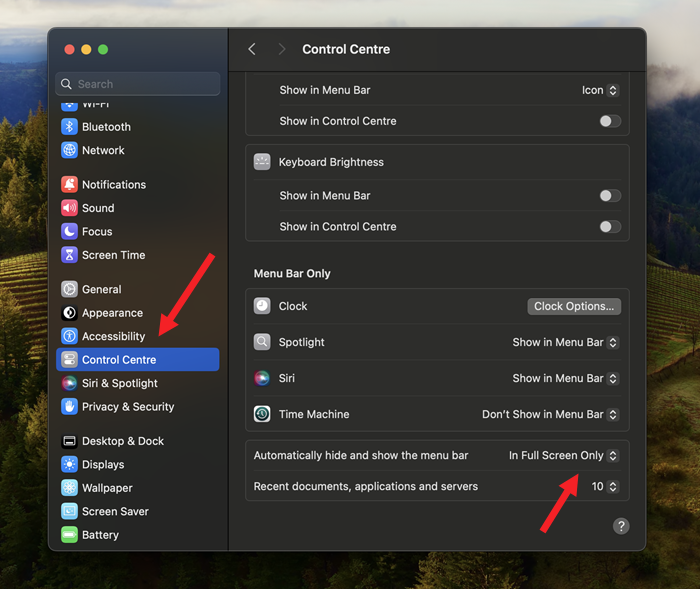This screenshot has height=589, width=700.
Task: Click the Wallpaper flower icon
Action: tap(69, 488)
